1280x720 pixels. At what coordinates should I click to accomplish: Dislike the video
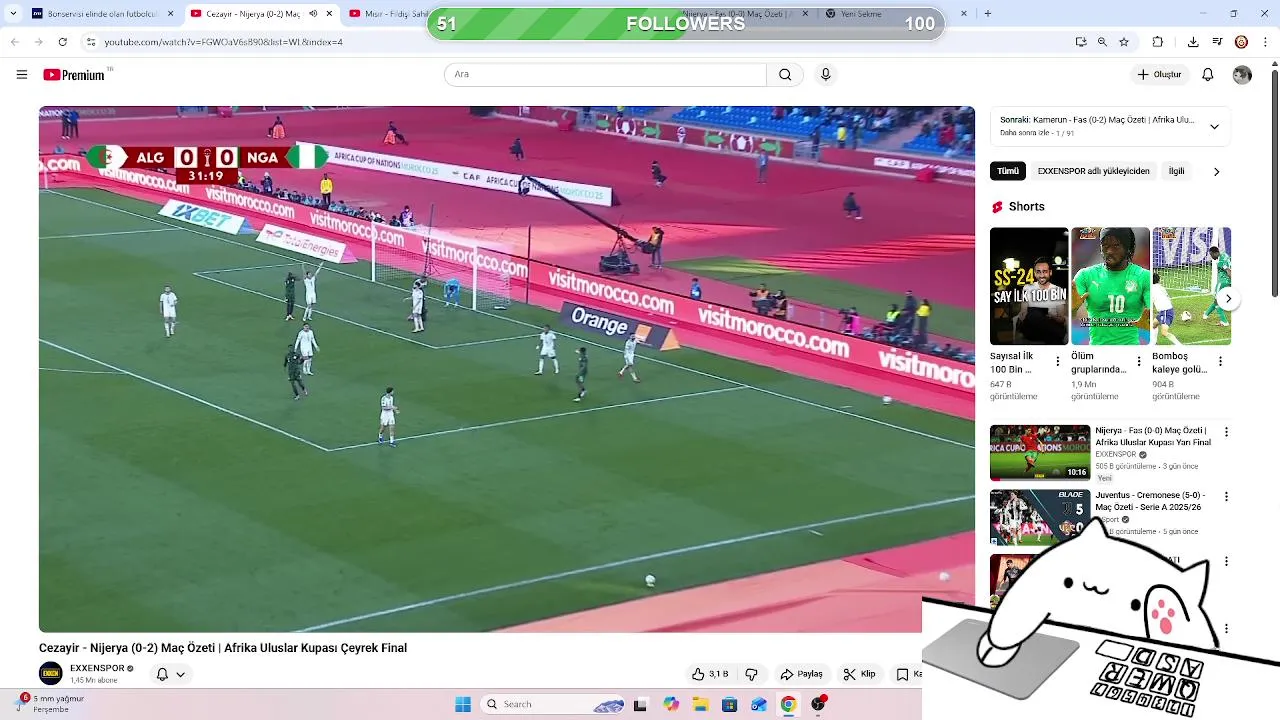(752, 674)
